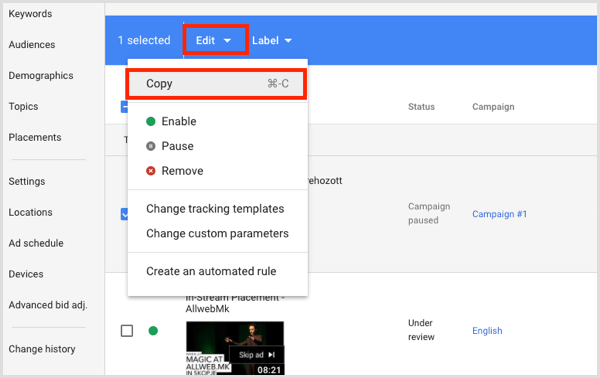This screenshot has width=600, height=378.
Task: Toggle the select-all header checkbox
Action: 124,107
